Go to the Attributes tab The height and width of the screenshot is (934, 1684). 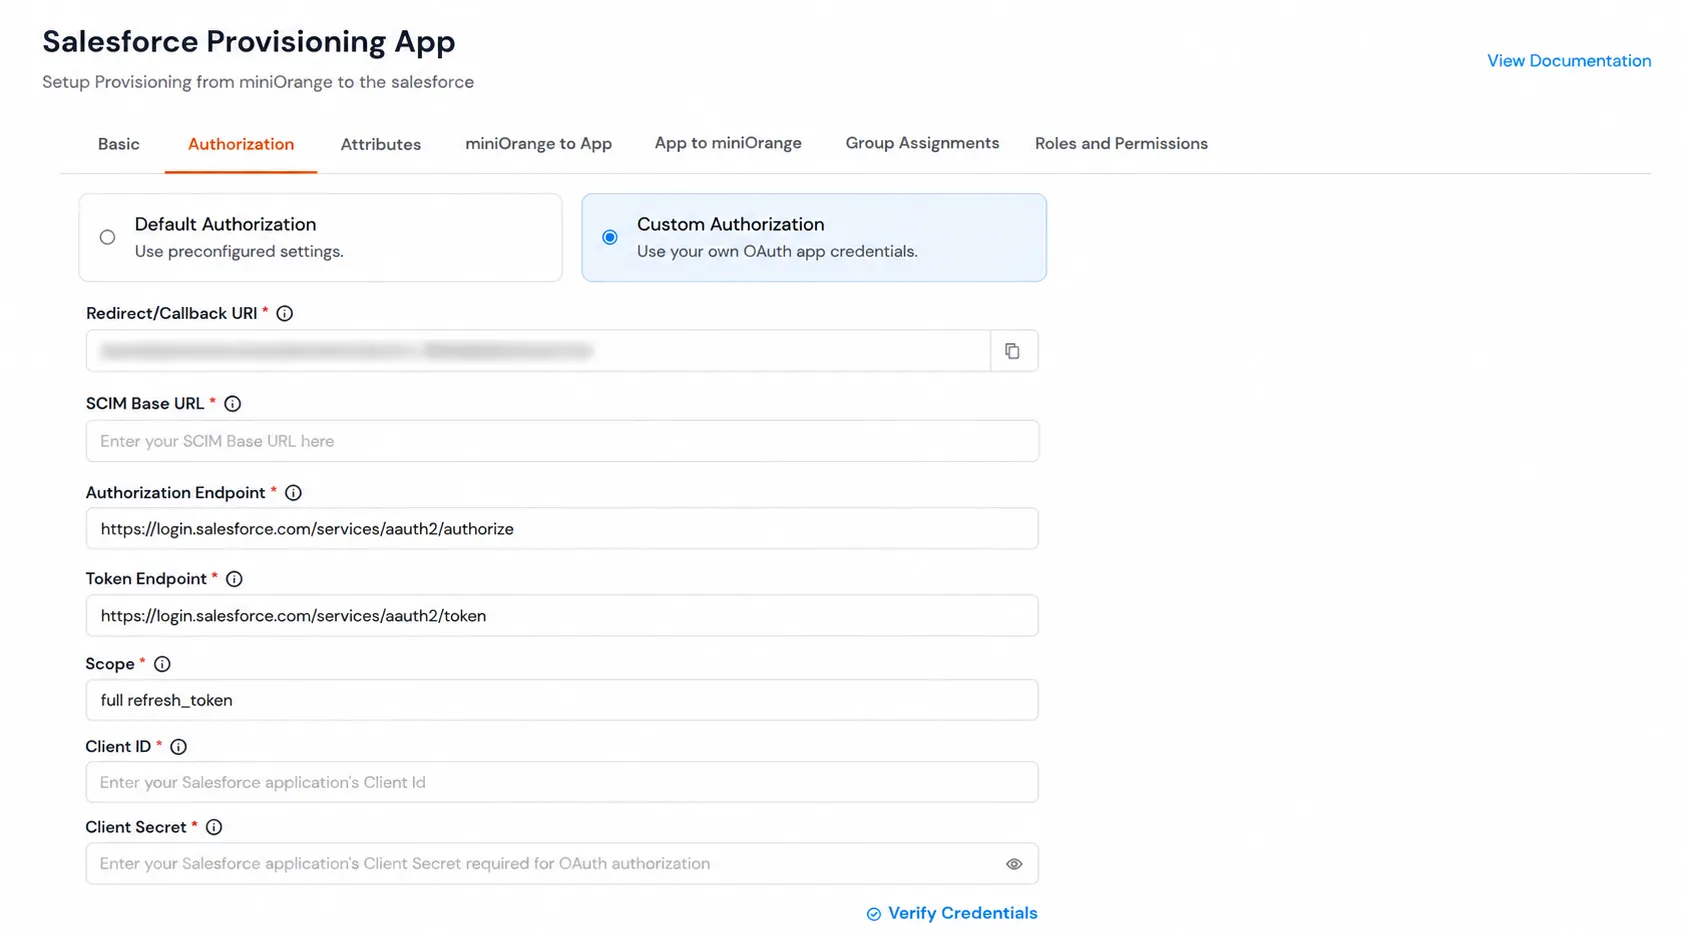click(381, 144)
